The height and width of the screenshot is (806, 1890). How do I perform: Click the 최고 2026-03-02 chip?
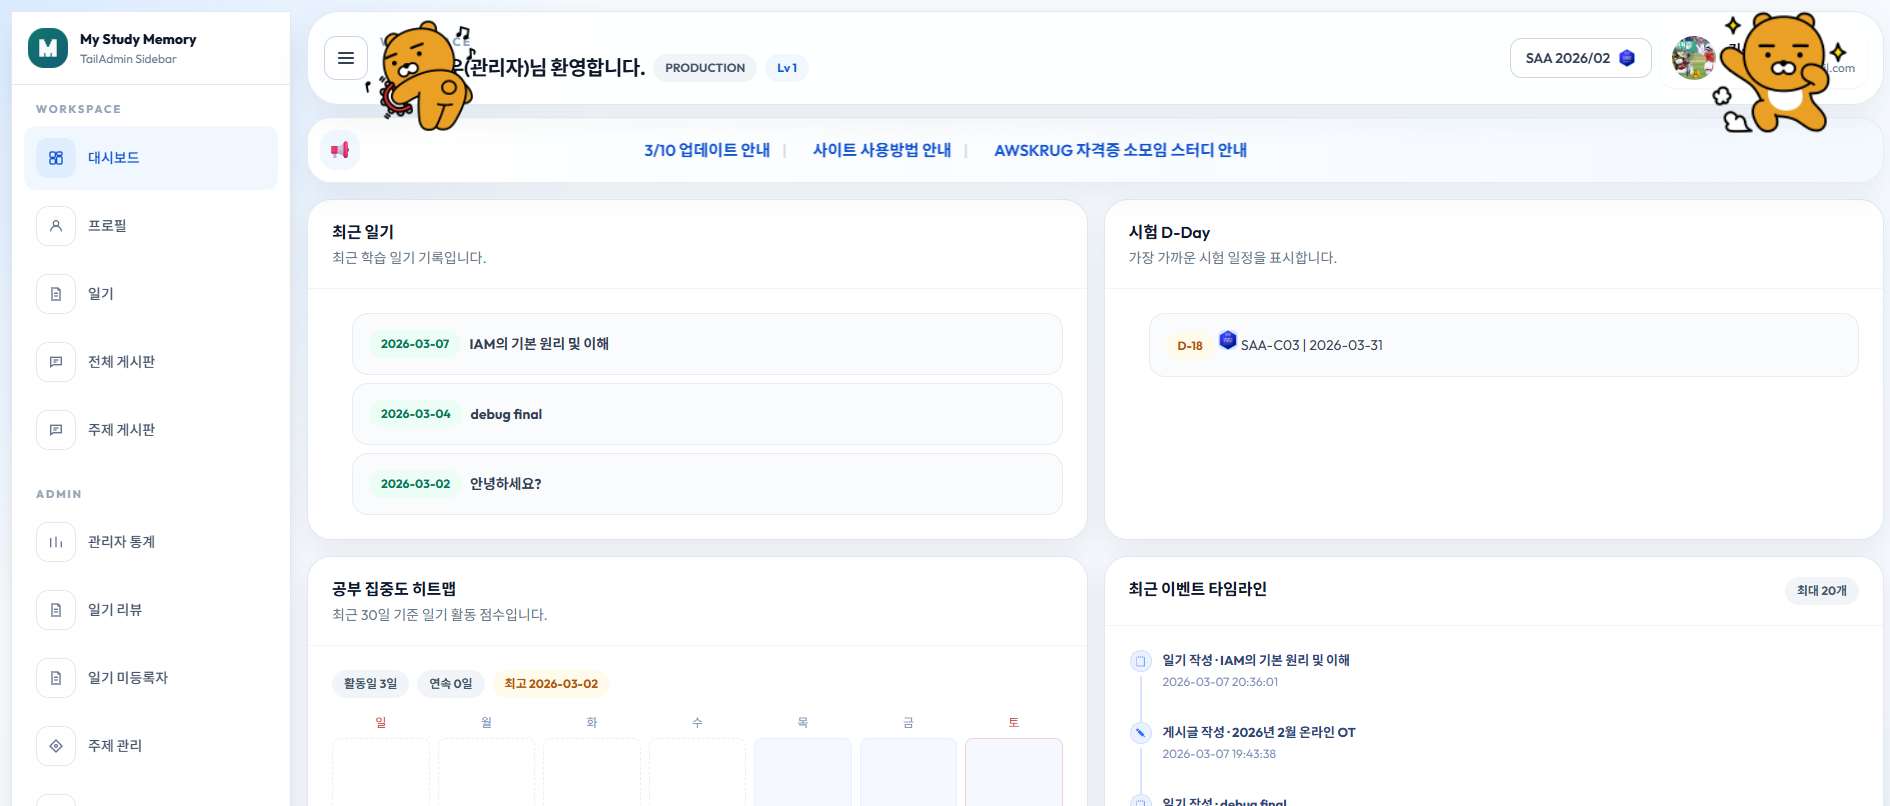551,684
